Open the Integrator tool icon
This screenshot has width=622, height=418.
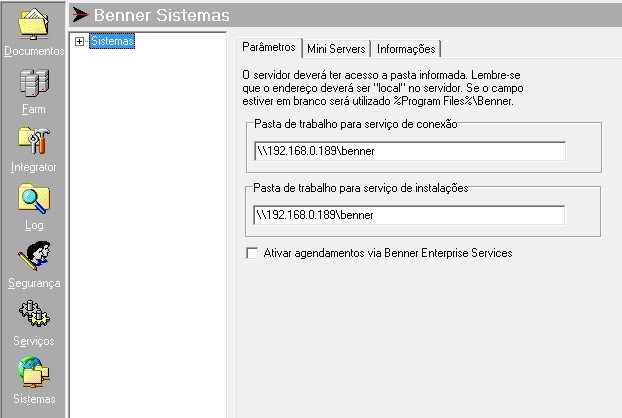(33, 140)
